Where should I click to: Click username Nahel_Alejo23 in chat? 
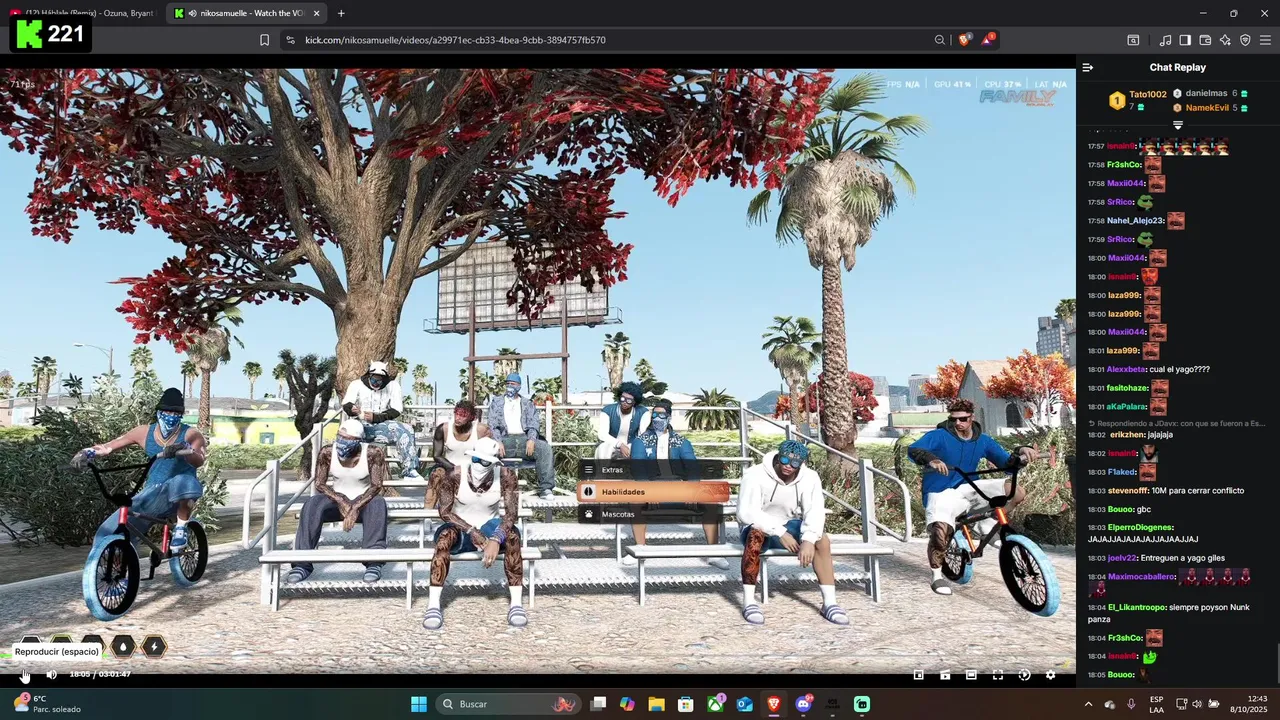click(1135, 221)
